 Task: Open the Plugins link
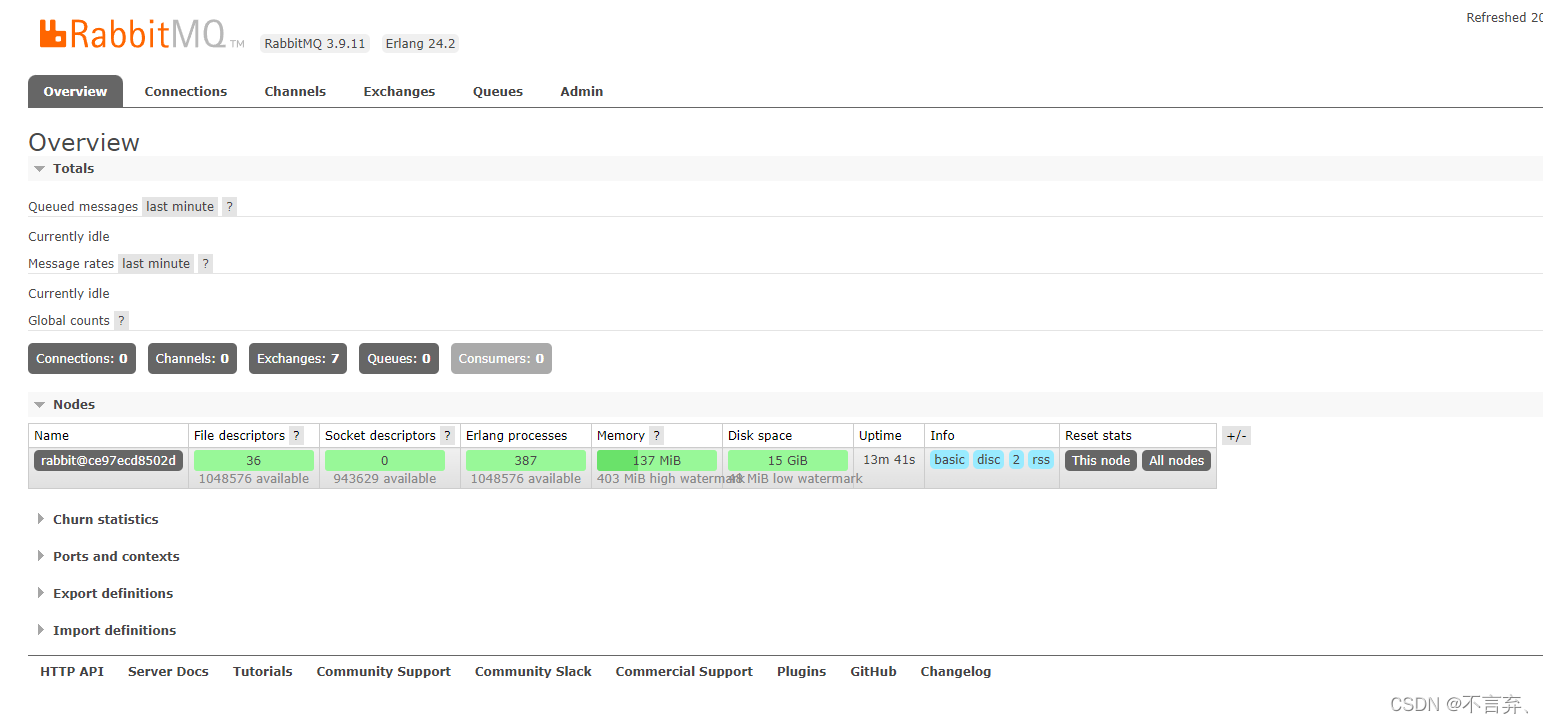(802, 672)
